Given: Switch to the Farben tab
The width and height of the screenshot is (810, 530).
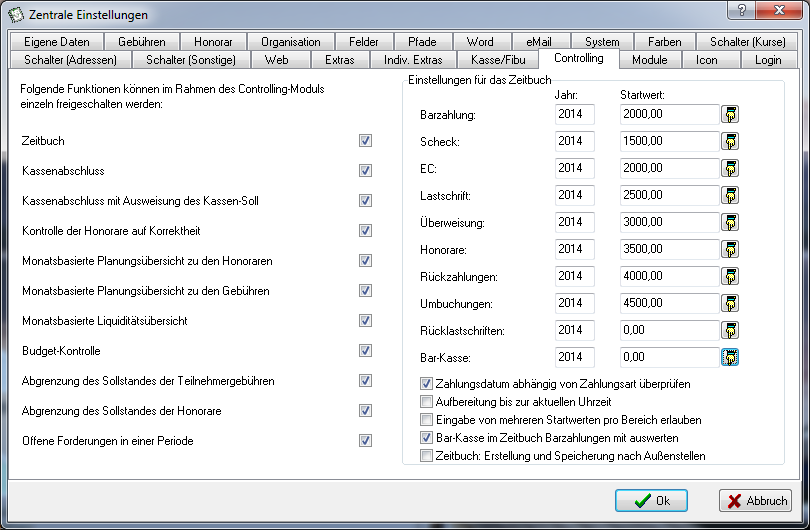Looking at the screenshot, I should [665, 42].
